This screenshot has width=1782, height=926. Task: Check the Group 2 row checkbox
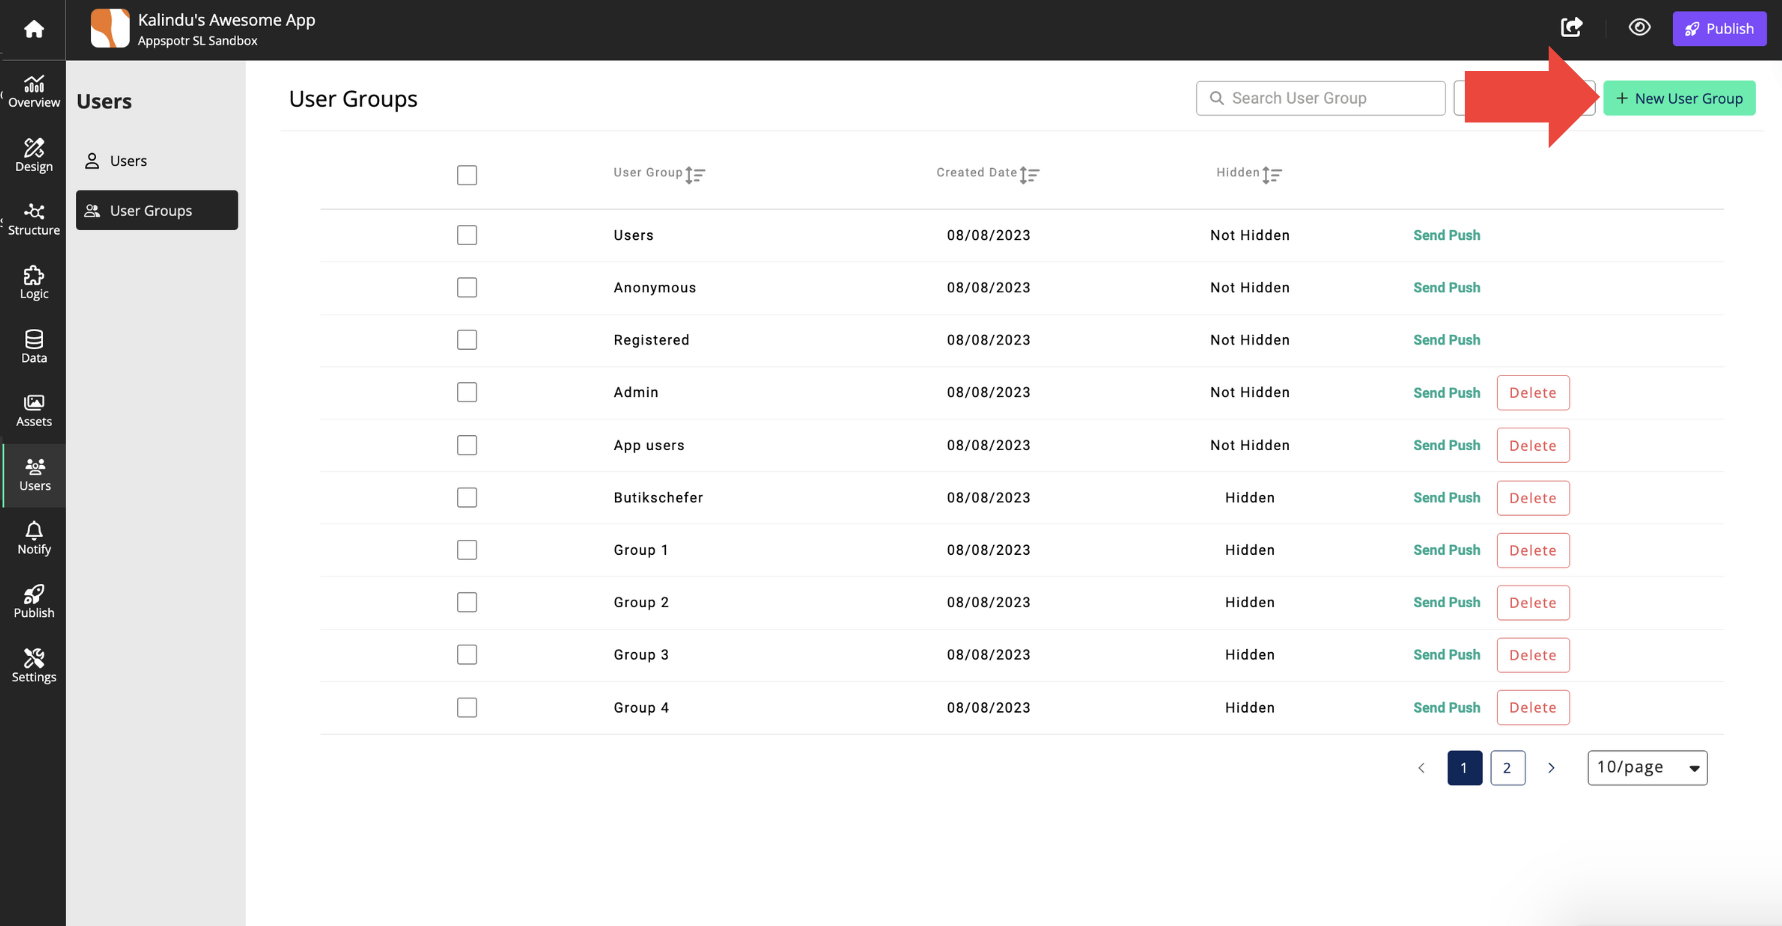click(467, 602)
